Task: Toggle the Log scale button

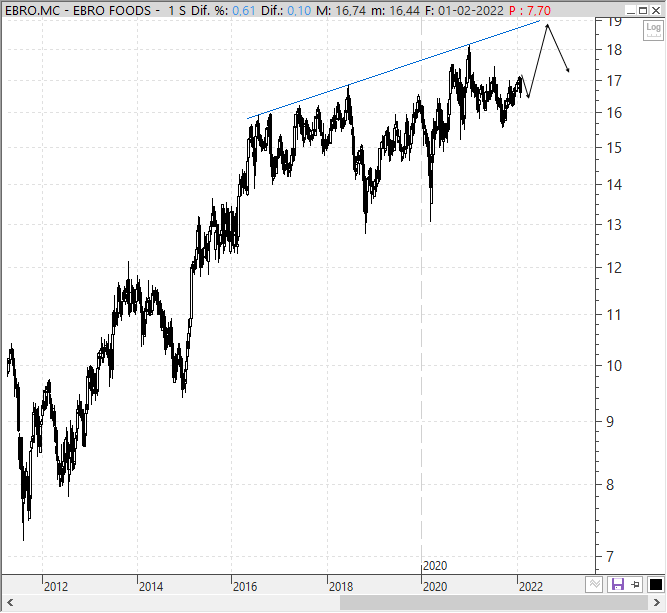Action: [x=653, y=31]
